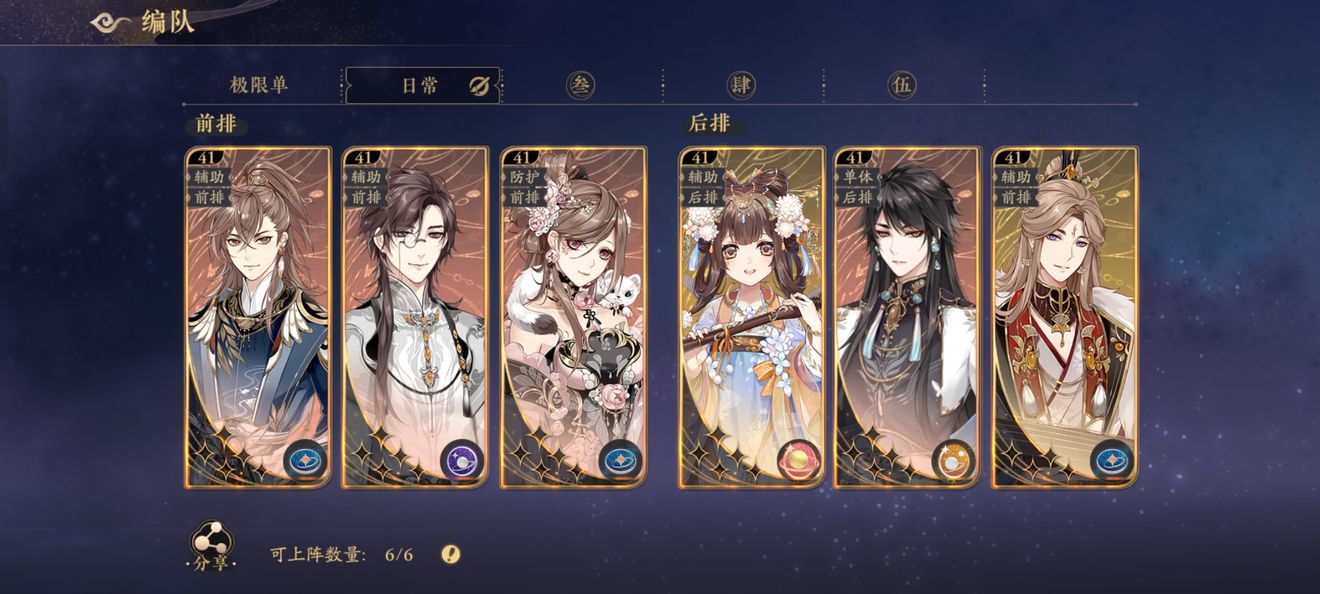Select the 防护 front-row character with flowers
1320x594 pixels.
point(573,317)
